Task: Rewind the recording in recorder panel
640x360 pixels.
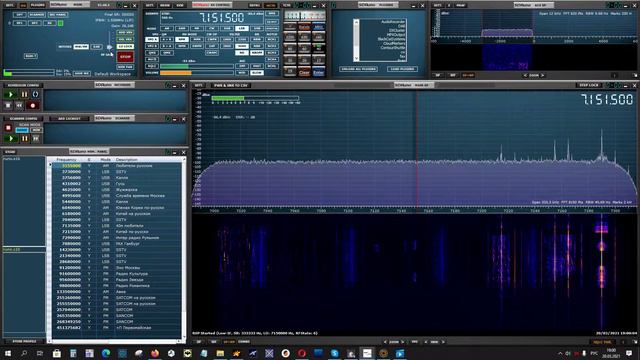Action: (x=19, y=106)
